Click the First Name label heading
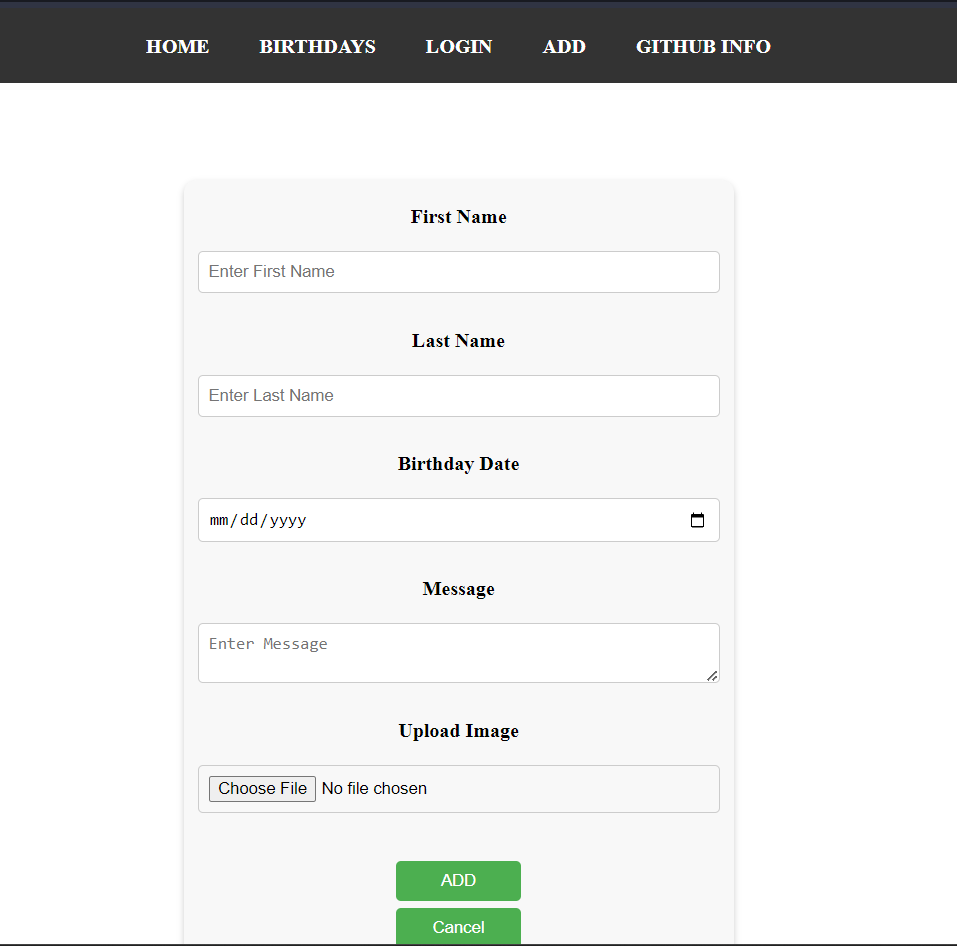The height and width of the screenshot is (946, 957). [458, 217]
